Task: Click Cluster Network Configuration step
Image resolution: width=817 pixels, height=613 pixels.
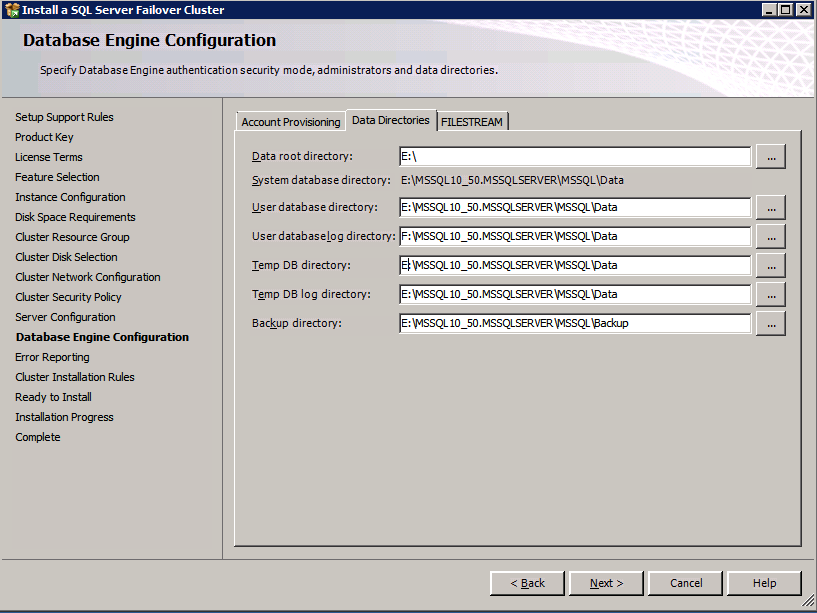Action: click(88, 277)
